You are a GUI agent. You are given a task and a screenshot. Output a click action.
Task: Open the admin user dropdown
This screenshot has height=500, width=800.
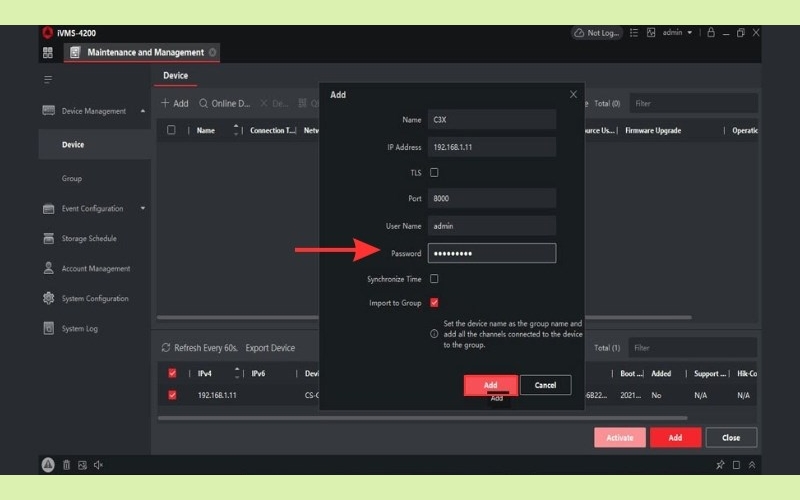pos(677,32)
